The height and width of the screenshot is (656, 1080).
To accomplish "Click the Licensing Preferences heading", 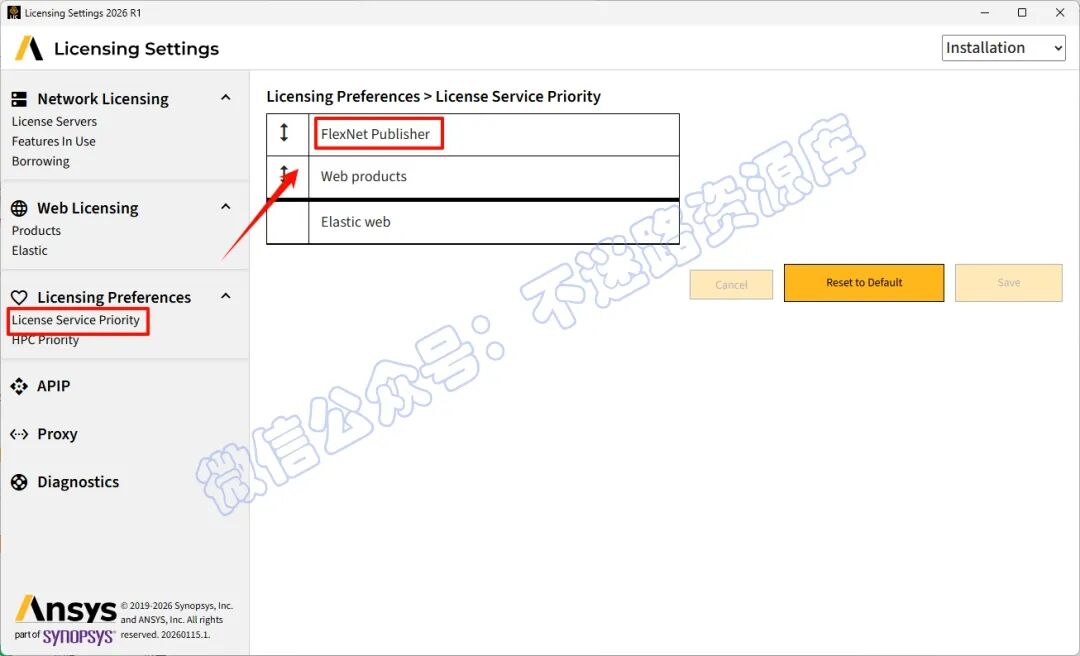I will 114,297.
